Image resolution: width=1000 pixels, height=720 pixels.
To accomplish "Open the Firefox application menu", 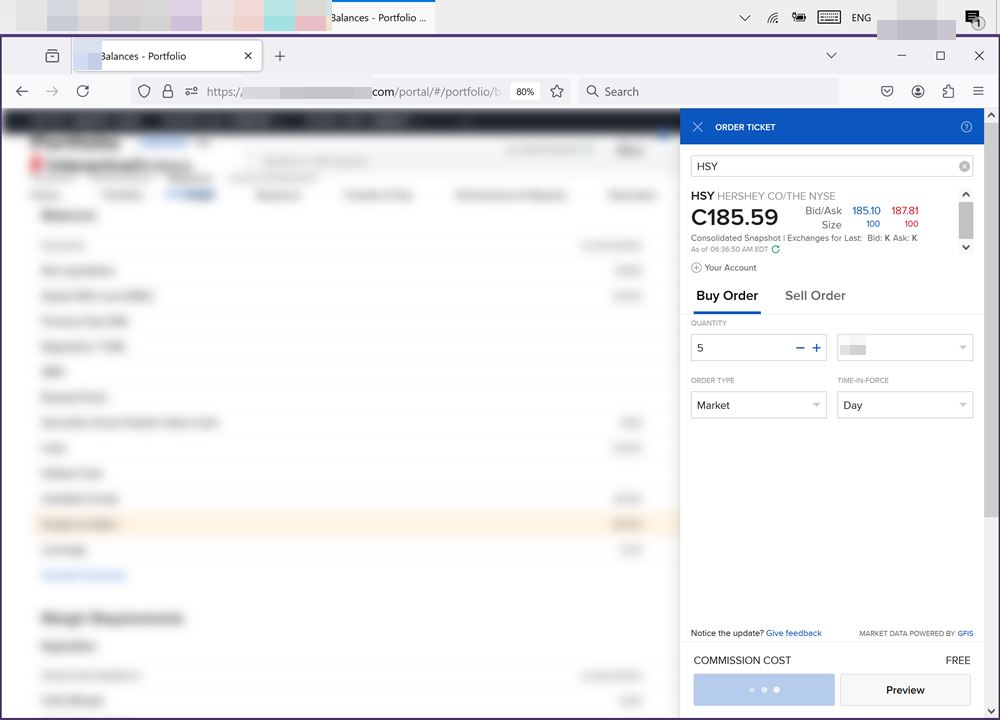I will 978,91.
